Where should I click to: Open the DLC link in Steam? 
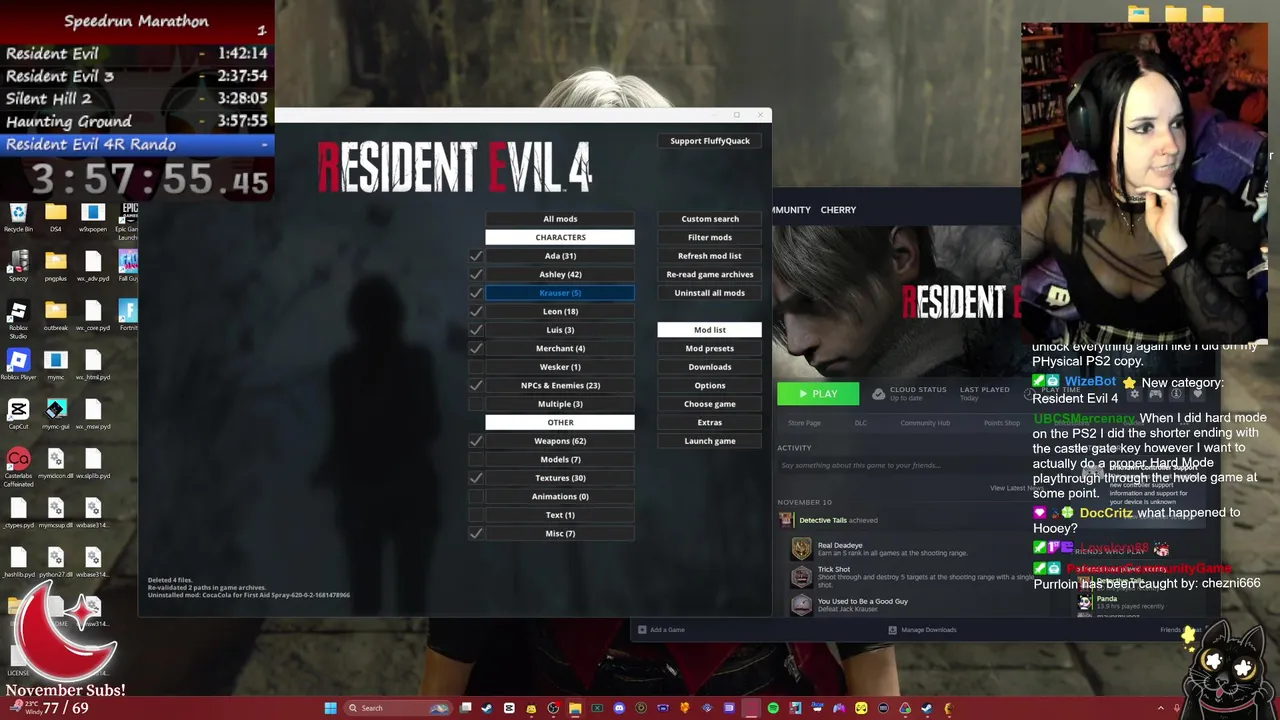pyautogui.click(x=860, y=423)
